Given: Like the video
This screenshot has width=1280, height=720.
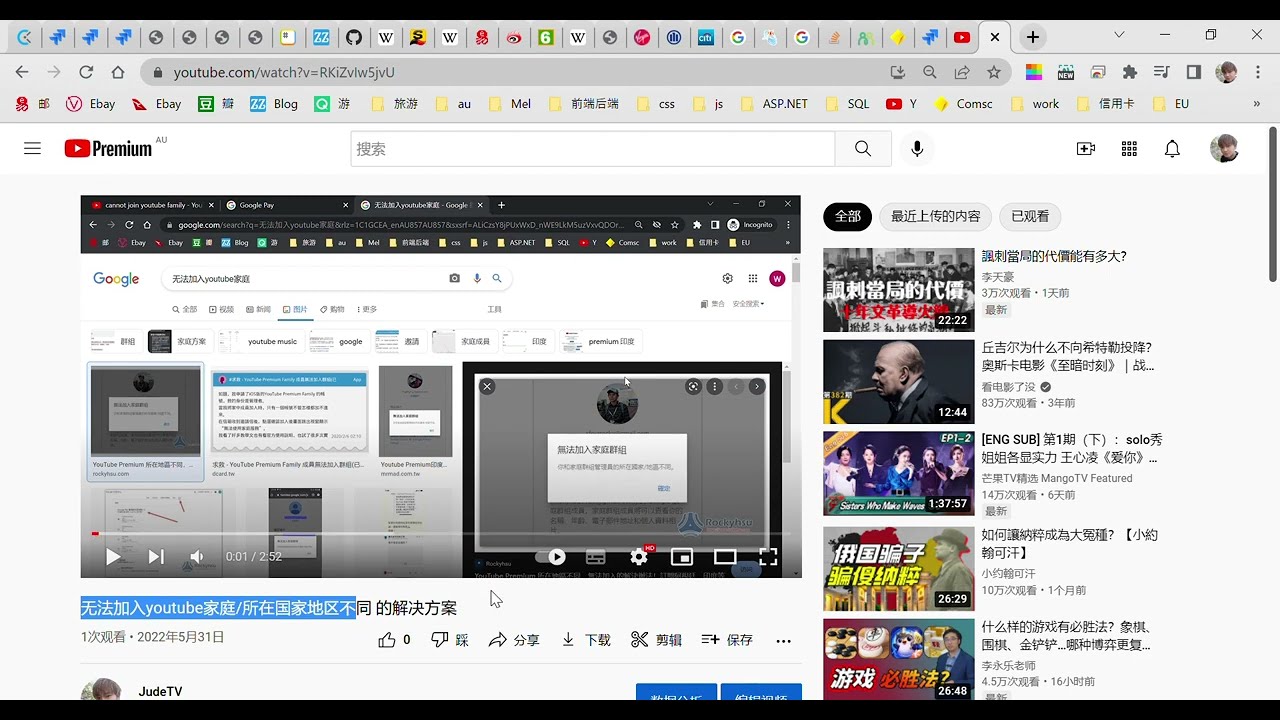Looking at the screenshot, I should [394, 640].
